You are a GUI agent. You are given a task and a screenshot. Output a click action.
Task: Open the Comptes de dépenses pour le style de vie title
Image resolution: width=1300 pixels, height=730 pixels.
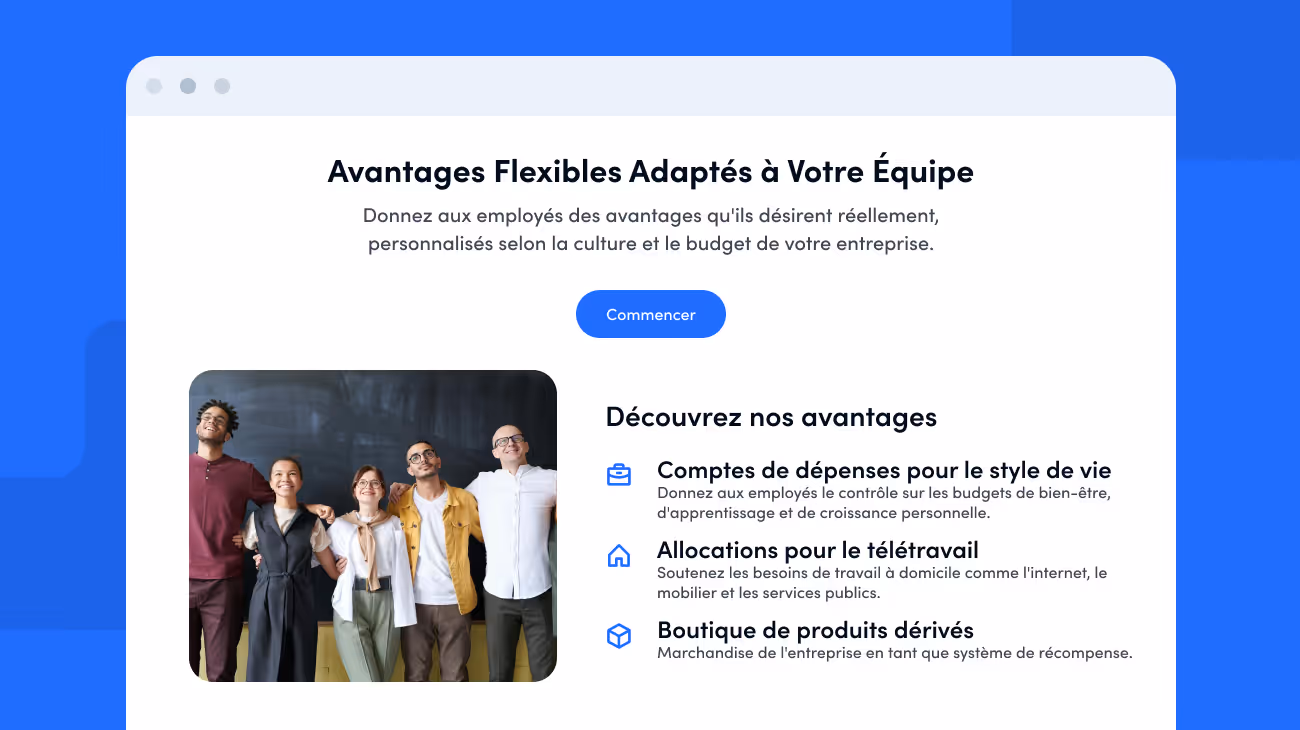pos(884,470)
